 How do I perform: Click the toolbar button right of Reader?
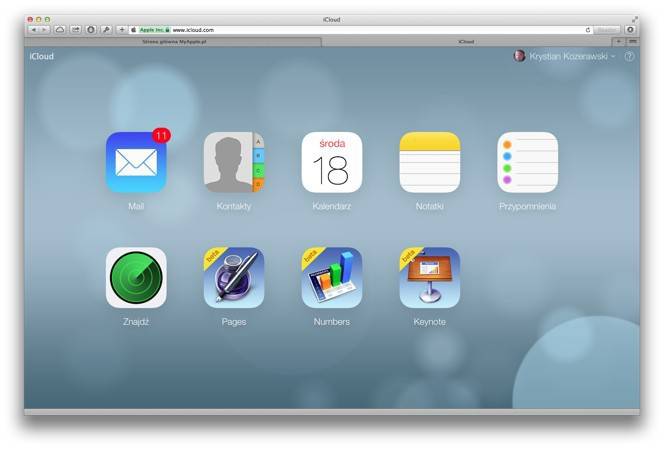(630, 30)
